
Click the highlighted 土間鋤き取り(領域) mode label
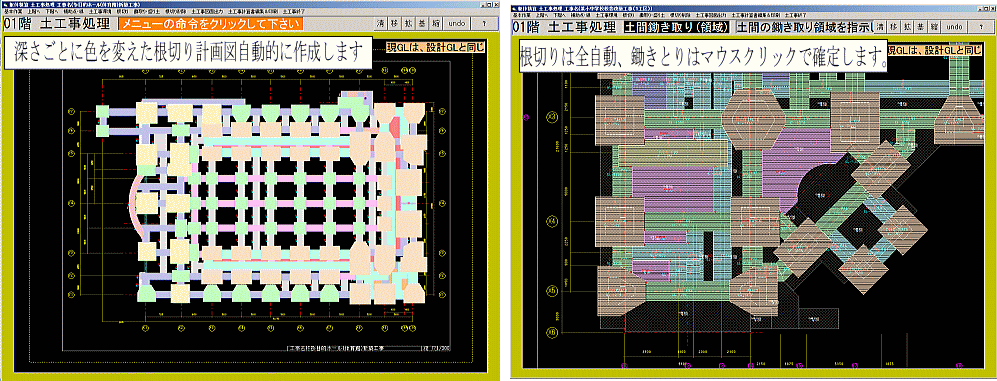coord(677,27)
